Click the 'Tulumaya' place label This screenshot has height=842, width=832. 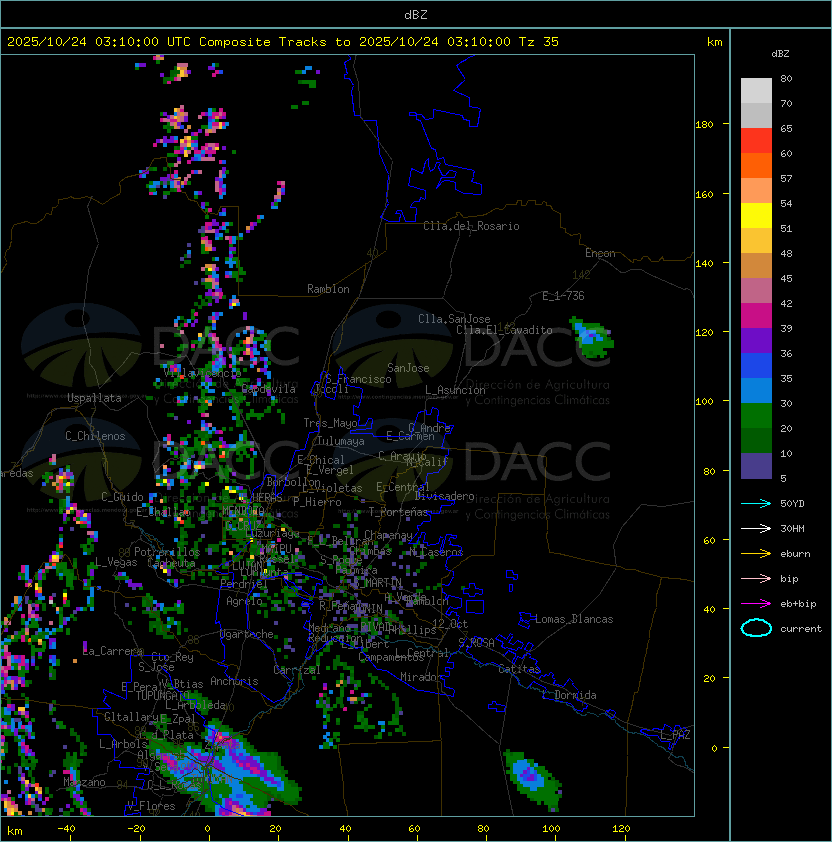click(x=341, y=441)
